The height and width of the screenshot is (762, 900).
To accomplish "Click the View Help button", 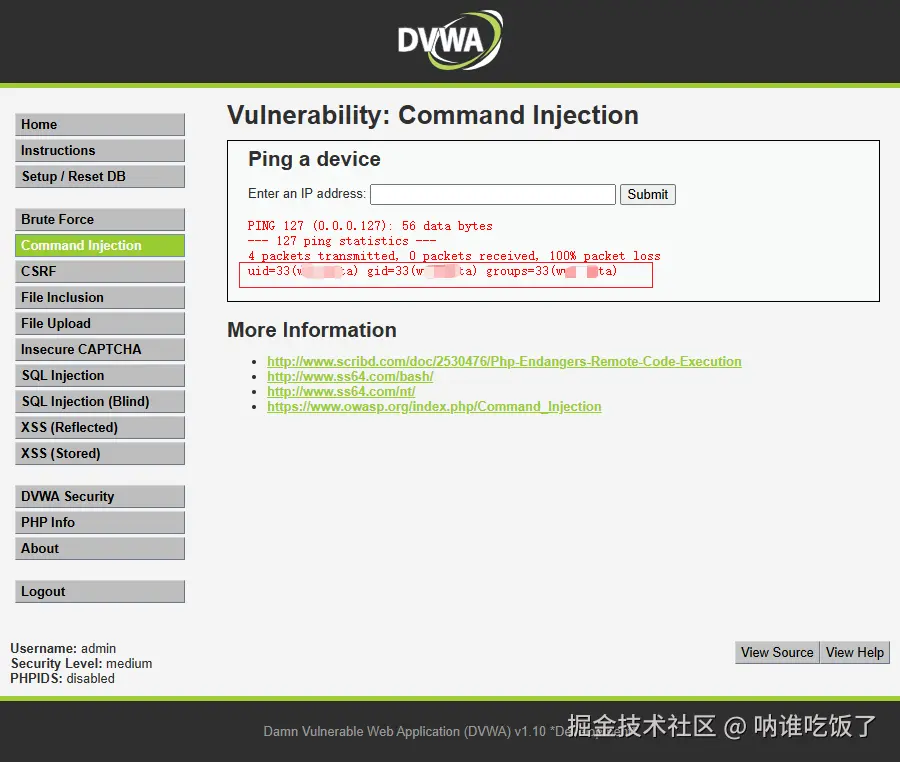I will 855,652.
